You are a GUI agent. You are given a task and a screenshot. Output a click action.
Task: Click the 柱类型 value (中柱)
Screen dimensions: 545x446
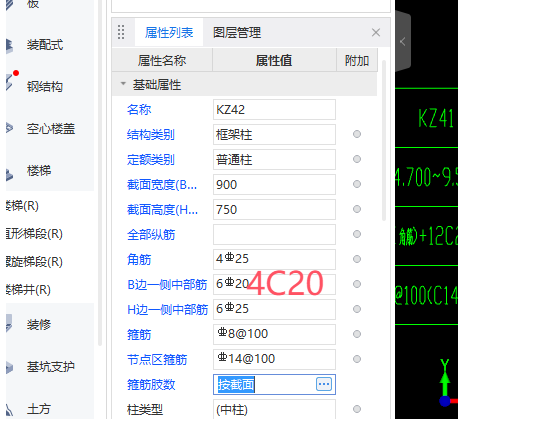point(274,409)
